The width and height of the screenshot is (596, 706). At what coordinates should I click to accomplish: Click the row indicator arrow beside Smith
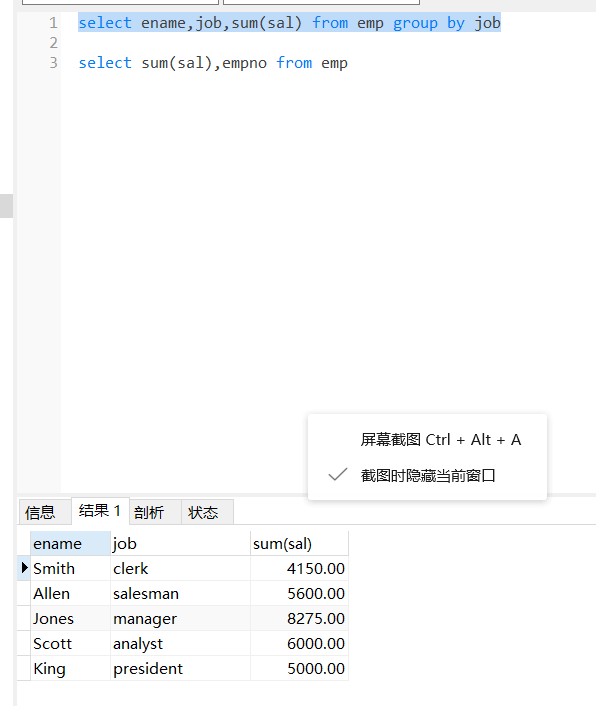point(24,568)
